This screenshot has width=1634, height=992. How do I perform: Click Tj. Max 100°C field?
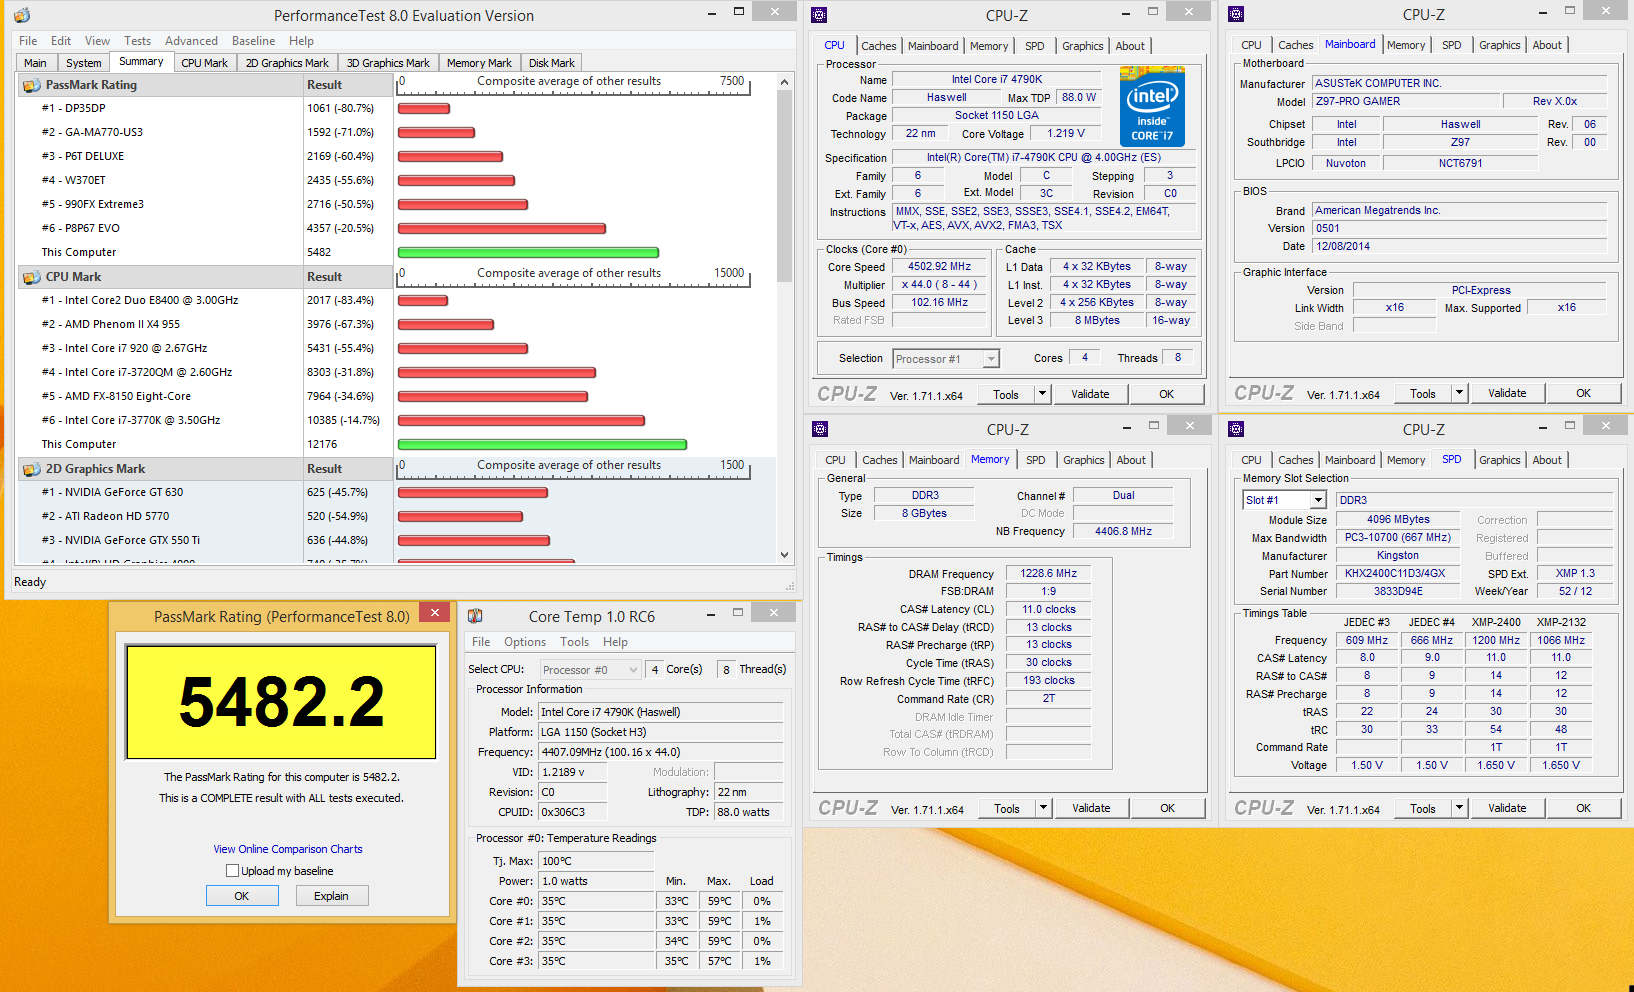point(596,861)
